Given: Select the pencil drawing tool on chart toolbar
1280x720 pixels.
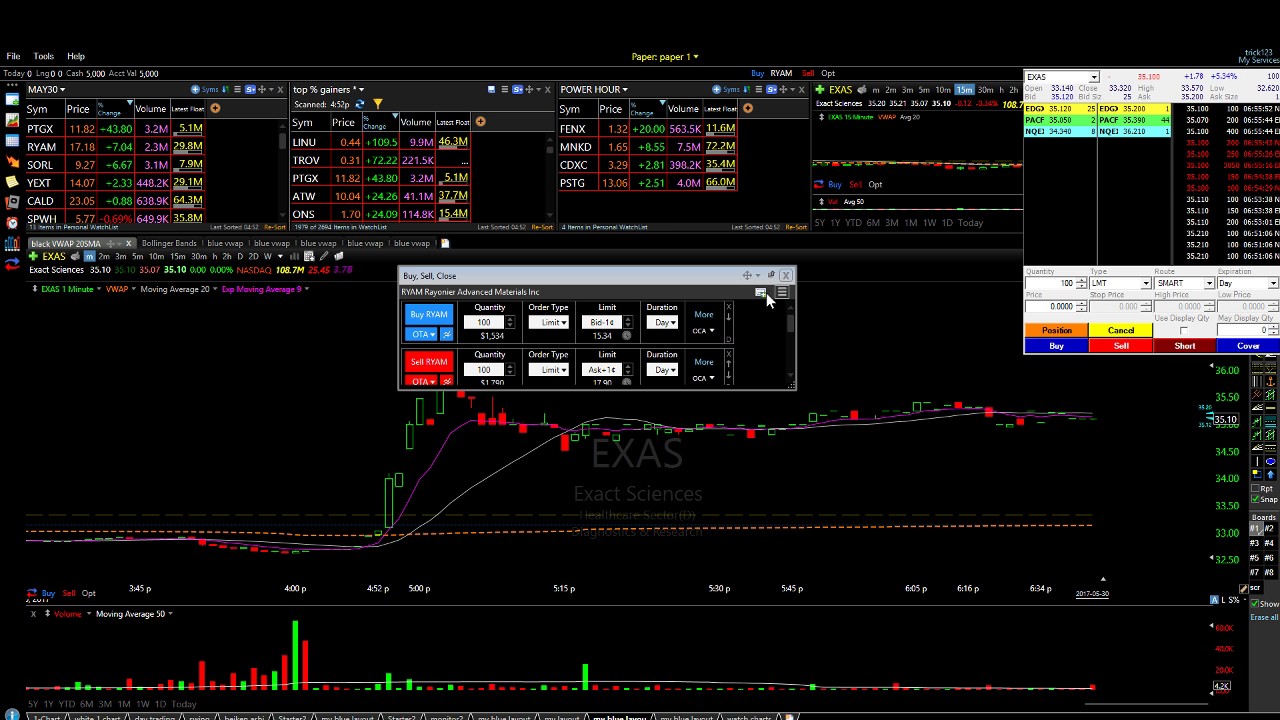Looking at the screenshot, I should tap(323, 257).
